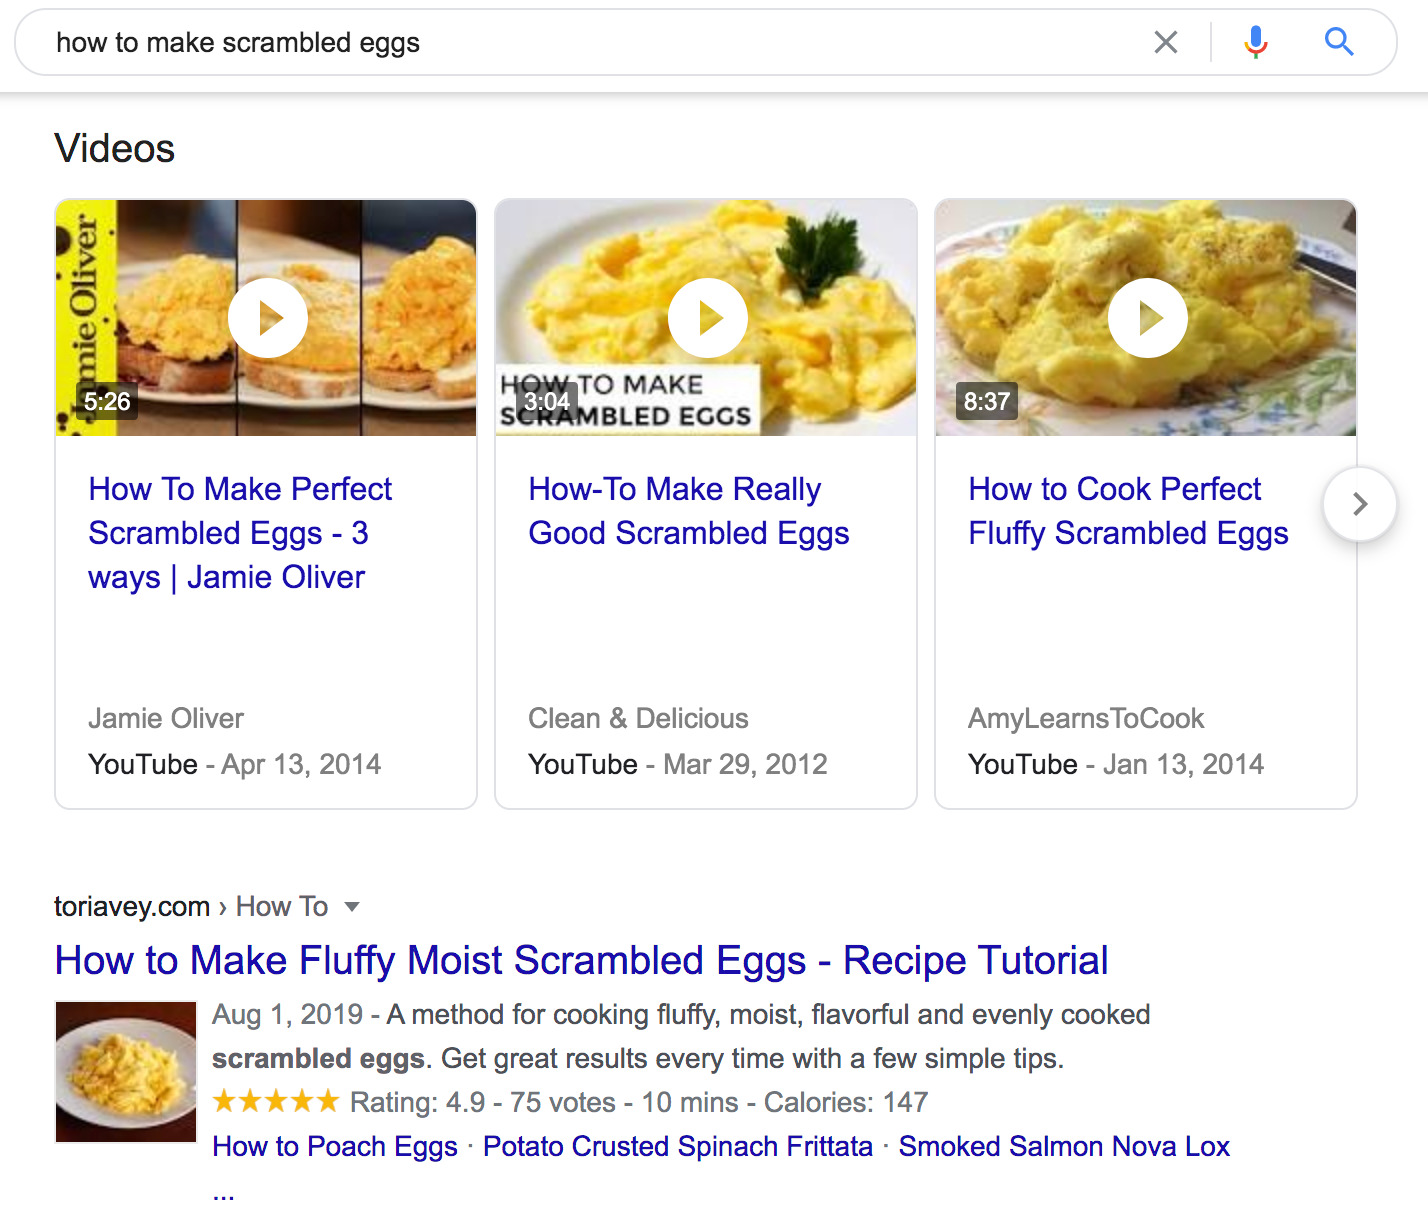Clear the search query with the X icon

[x=1166, y=42]
